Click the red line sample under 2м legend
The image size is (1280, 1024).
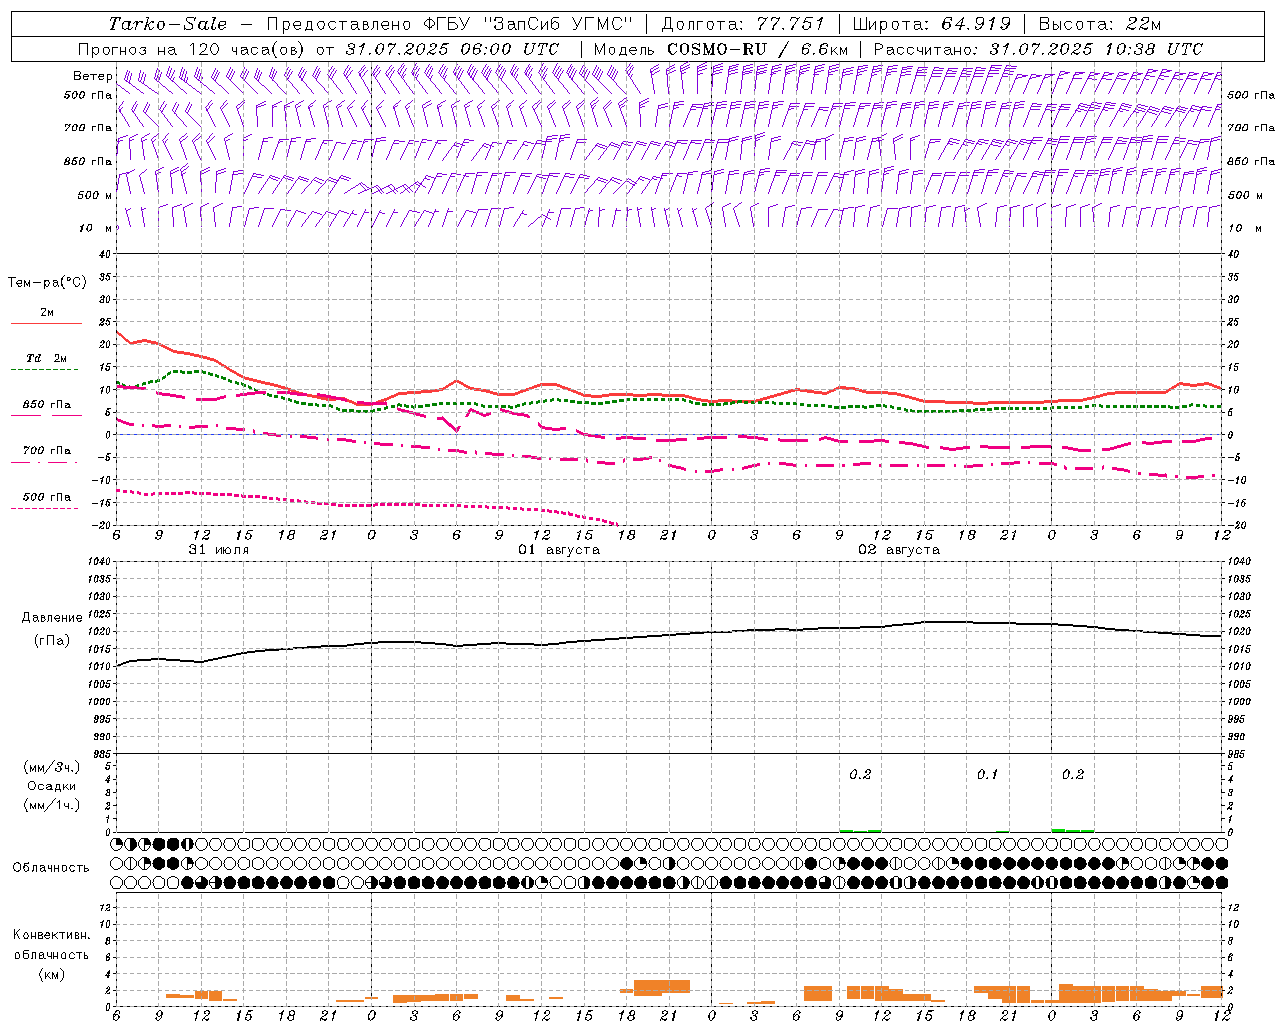[46, 324]
